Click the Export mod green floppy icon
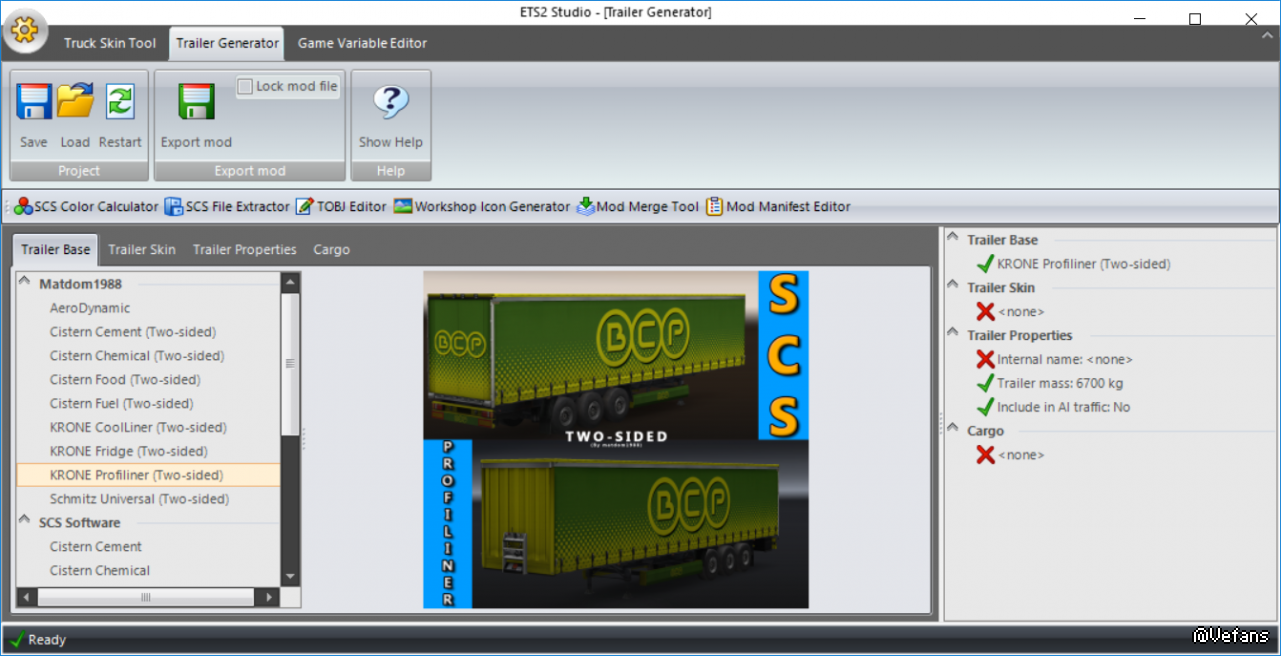1281x656 pixels. [197, 102]
